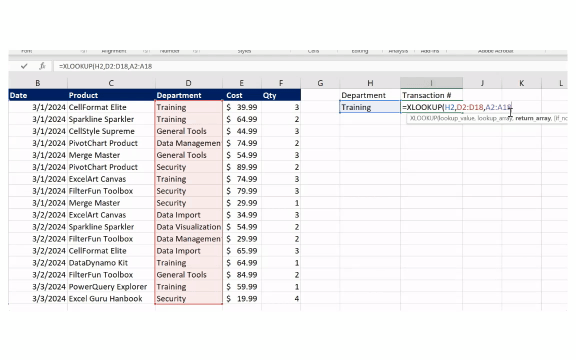Confirm the formula with the checkmark icon
This screenshot has width=576, height=360.
[24, 66]
